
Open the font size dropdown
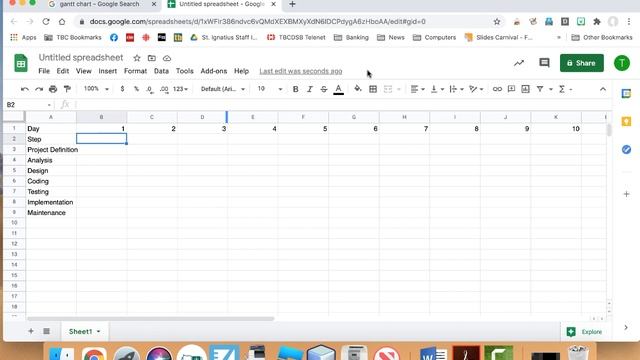270,89
